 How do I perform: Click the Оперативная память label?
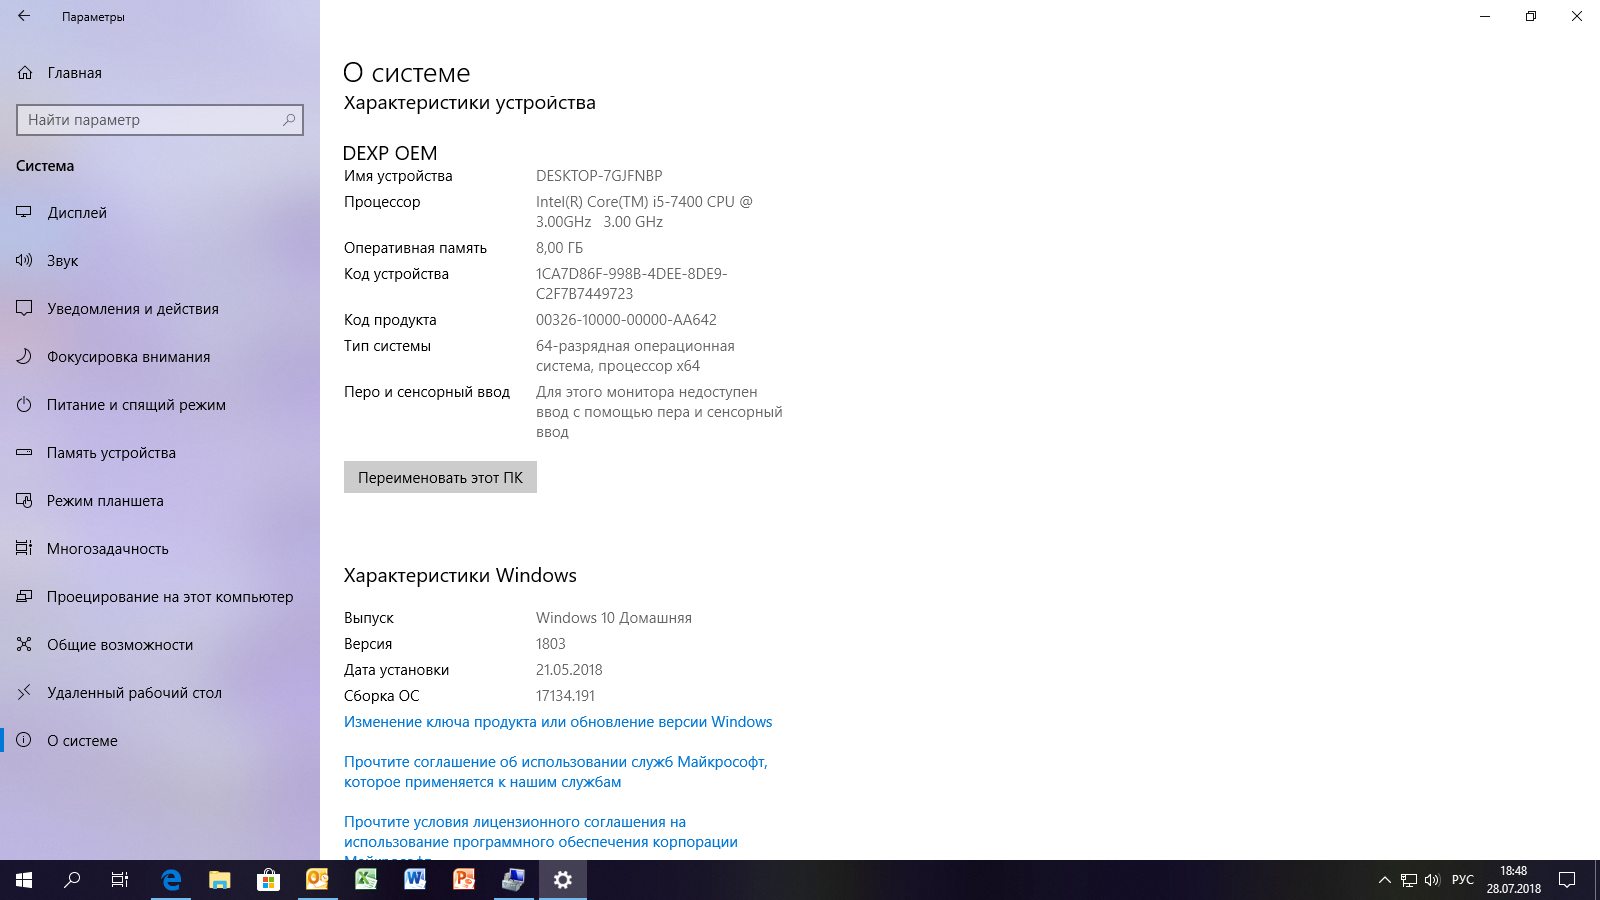pyautogui.click(x=415, y=248)
